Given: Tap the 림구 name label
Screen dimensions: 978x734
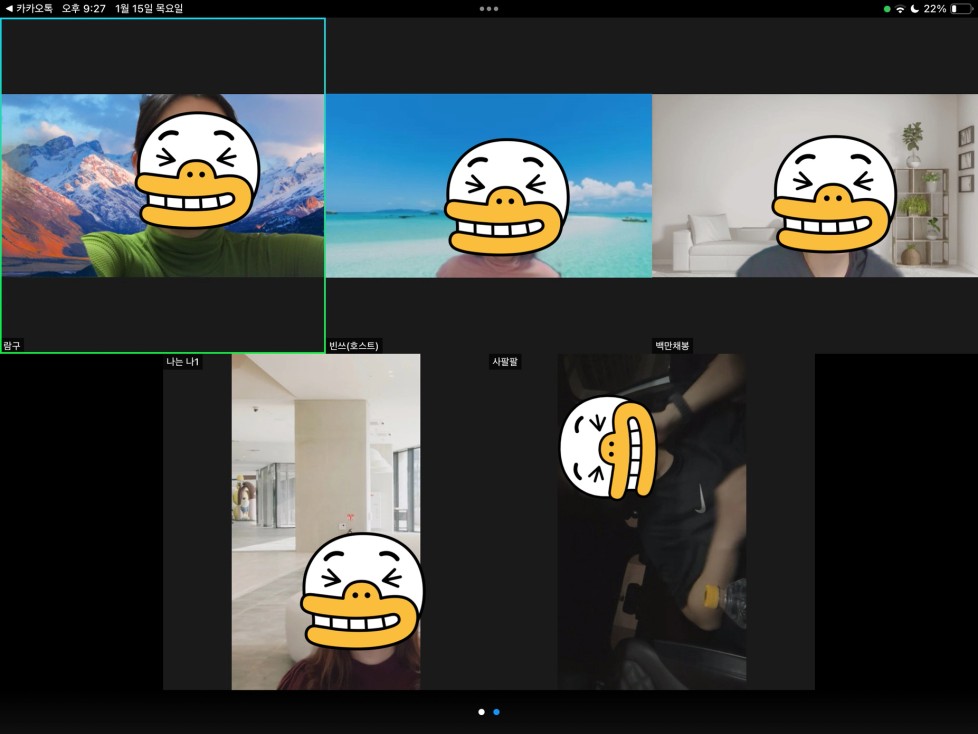Looking at the screenshot, I should point(12,346).
